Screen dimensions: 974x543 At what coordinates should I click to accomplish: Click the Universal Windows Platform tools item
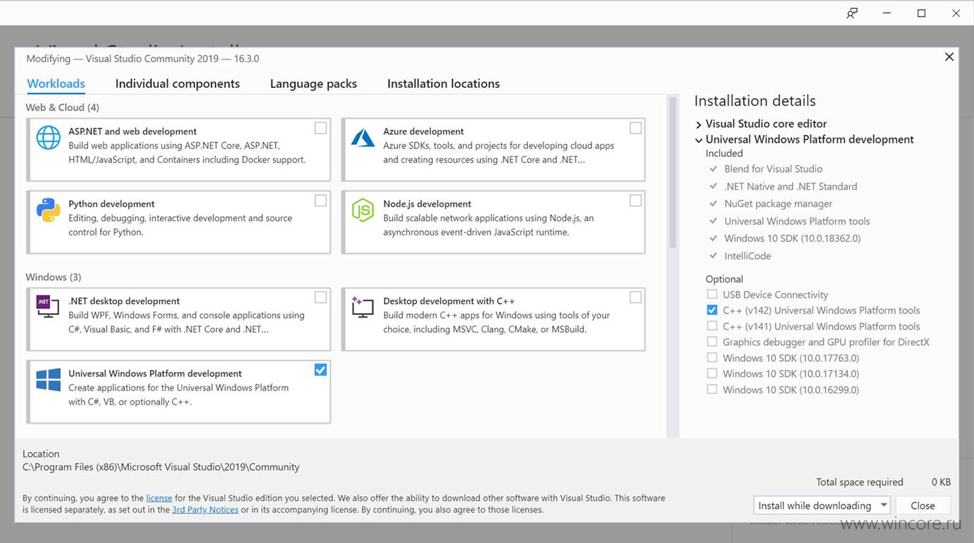pos(797,221)
